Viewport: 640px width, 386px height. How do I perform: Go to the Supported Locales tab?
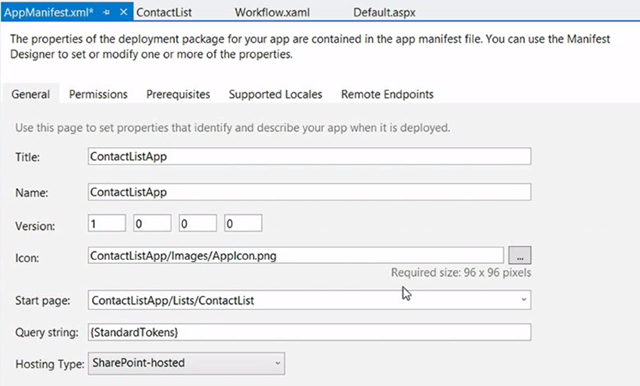[x=275, y=94]
